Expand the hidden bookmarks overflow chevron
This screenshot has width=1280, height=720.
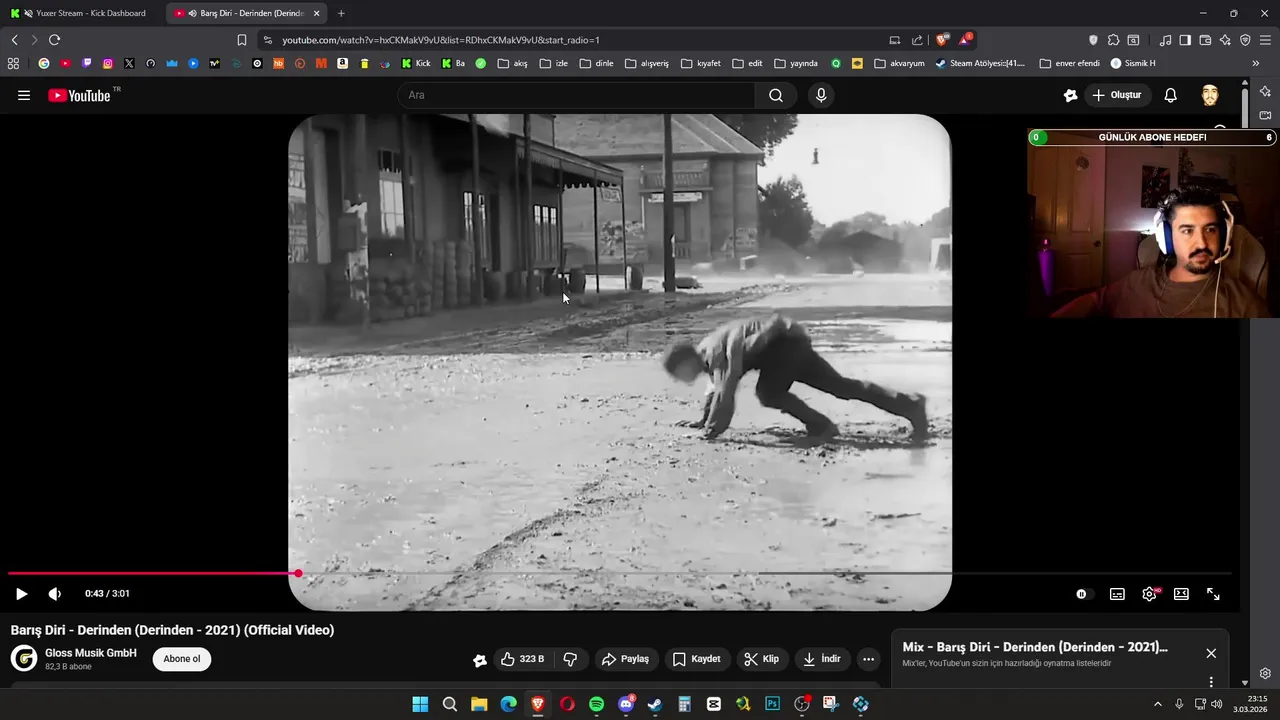[1255, 63]
